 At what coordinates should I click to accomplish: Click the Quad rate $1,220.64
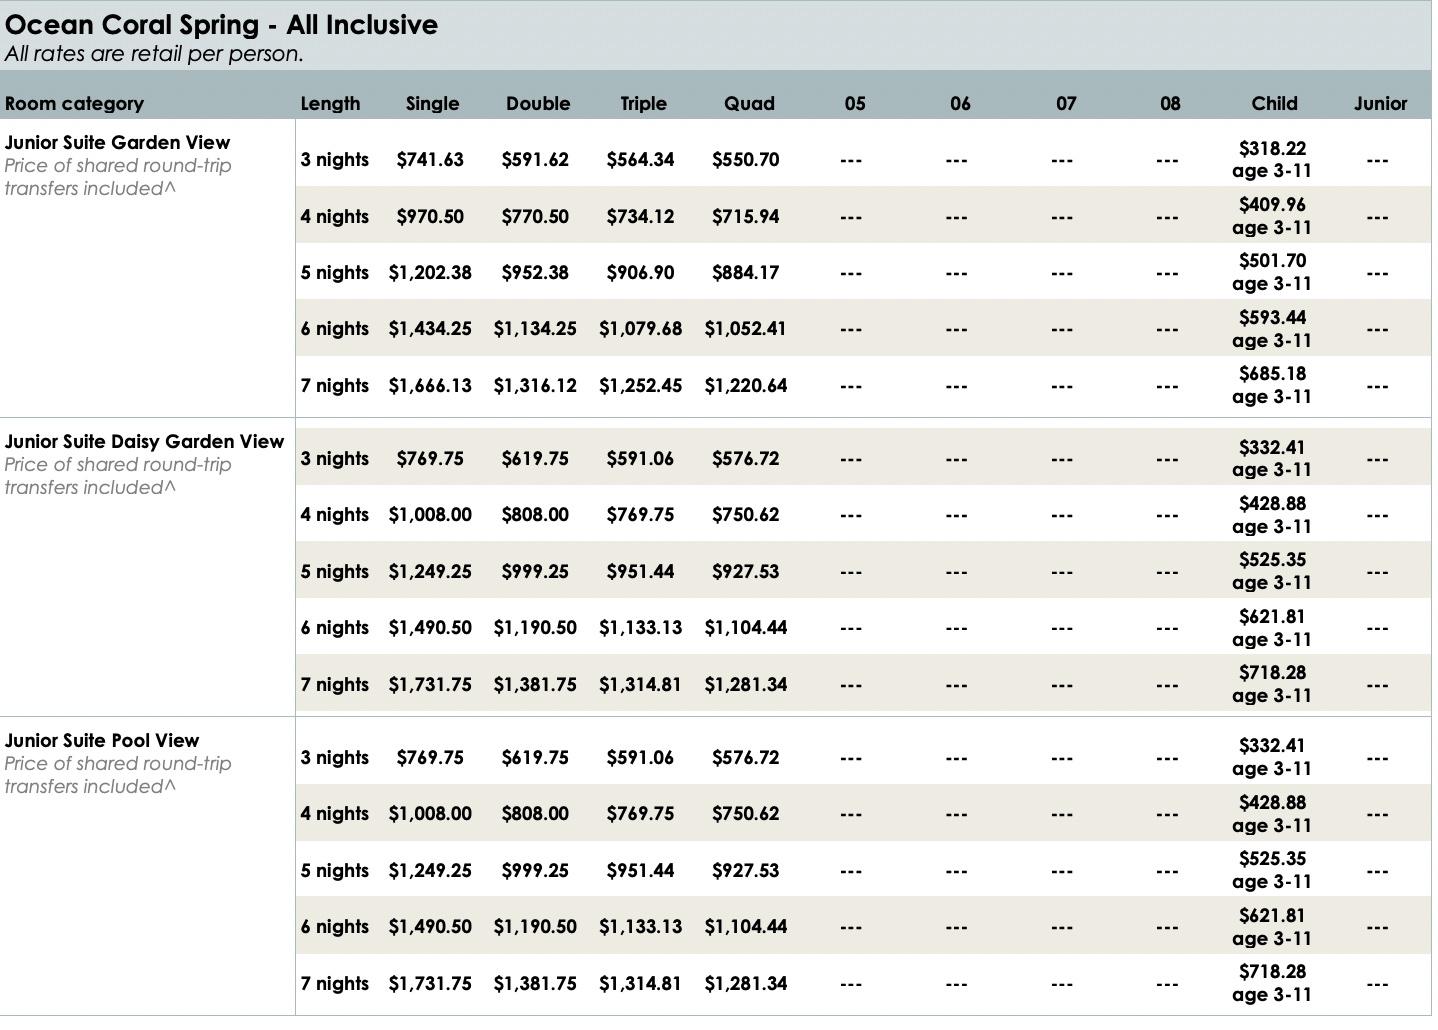[745, 386]
